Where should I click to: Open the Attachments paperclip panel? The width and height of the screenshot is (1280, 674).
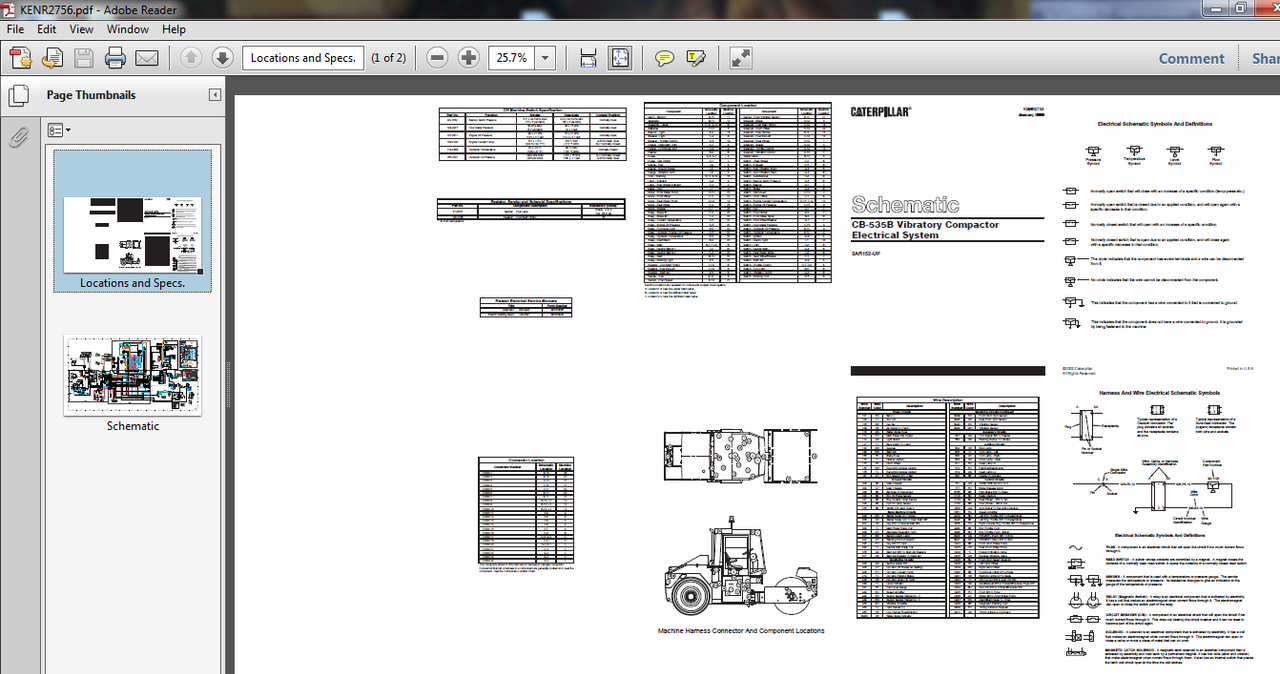pyautogui.click(x=18, y=137)
